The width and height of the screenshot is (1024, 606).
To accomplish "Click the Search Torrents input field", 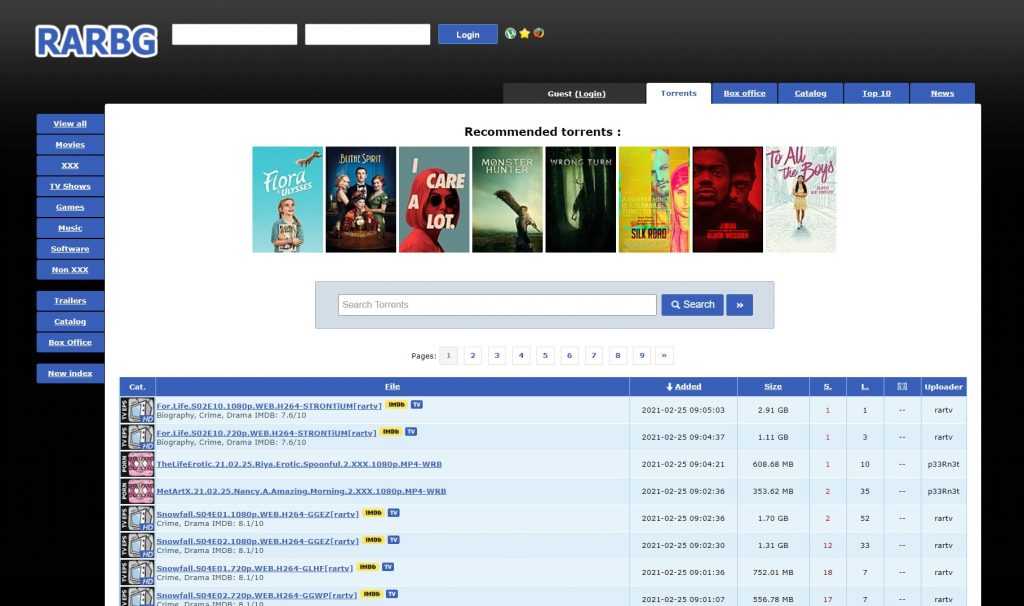I will click(x=497, y=305).
